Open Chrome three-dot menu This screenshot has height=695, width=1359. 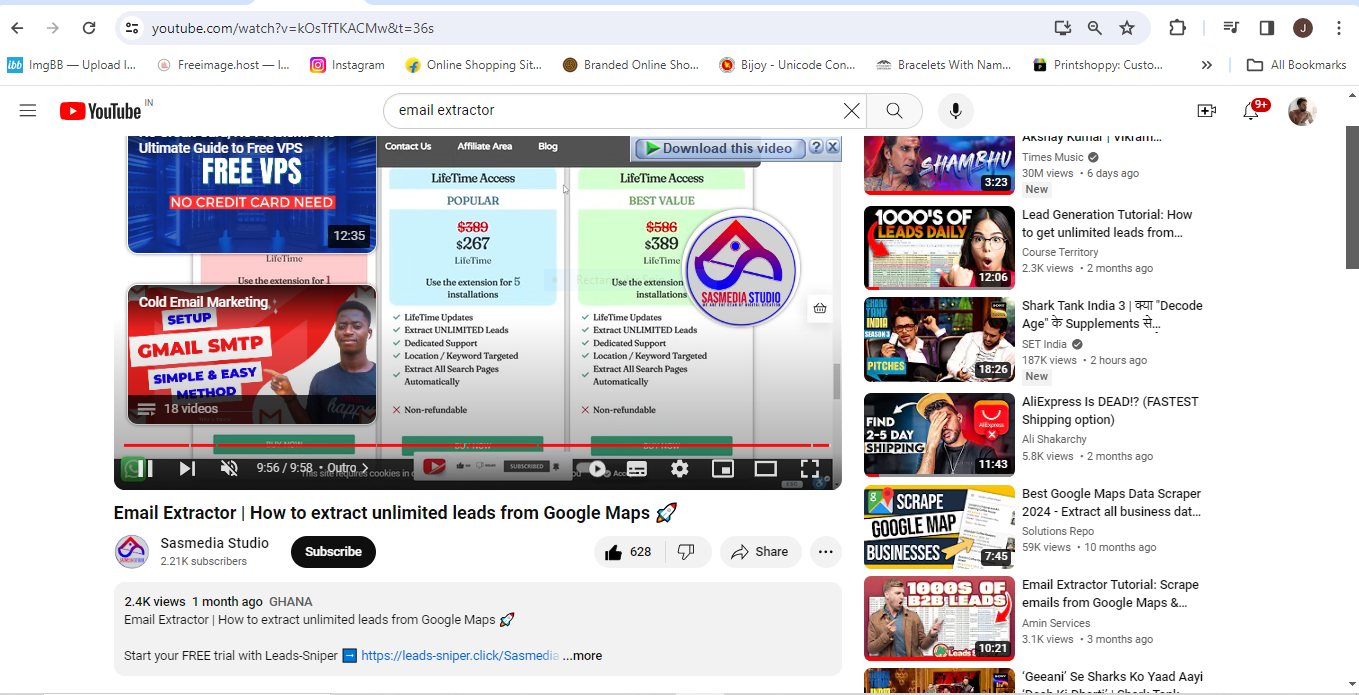tap(1339, 28)
